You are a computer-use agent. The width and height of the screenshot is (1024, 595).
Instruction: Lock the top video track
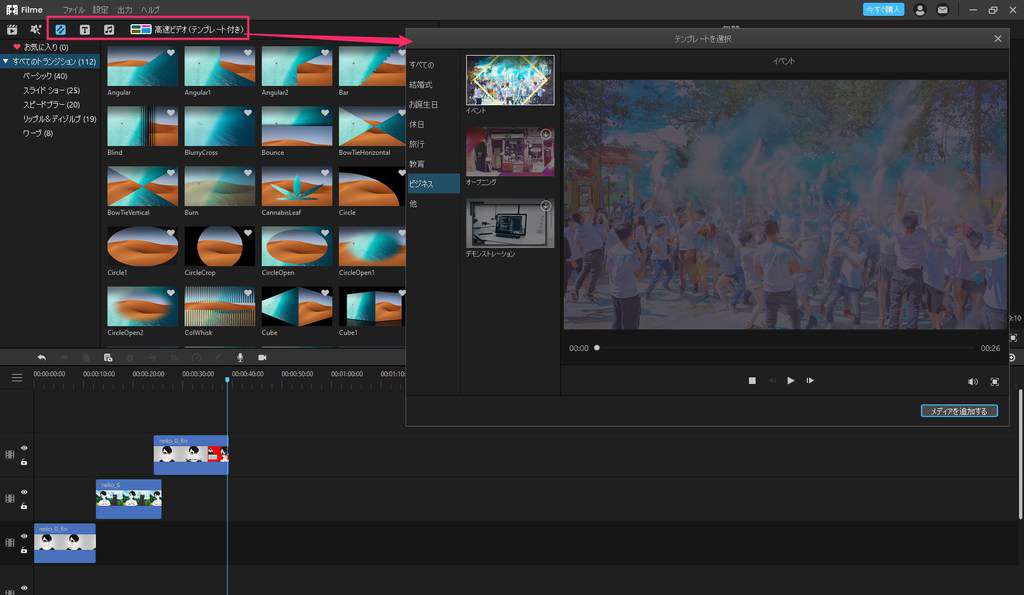24,462
